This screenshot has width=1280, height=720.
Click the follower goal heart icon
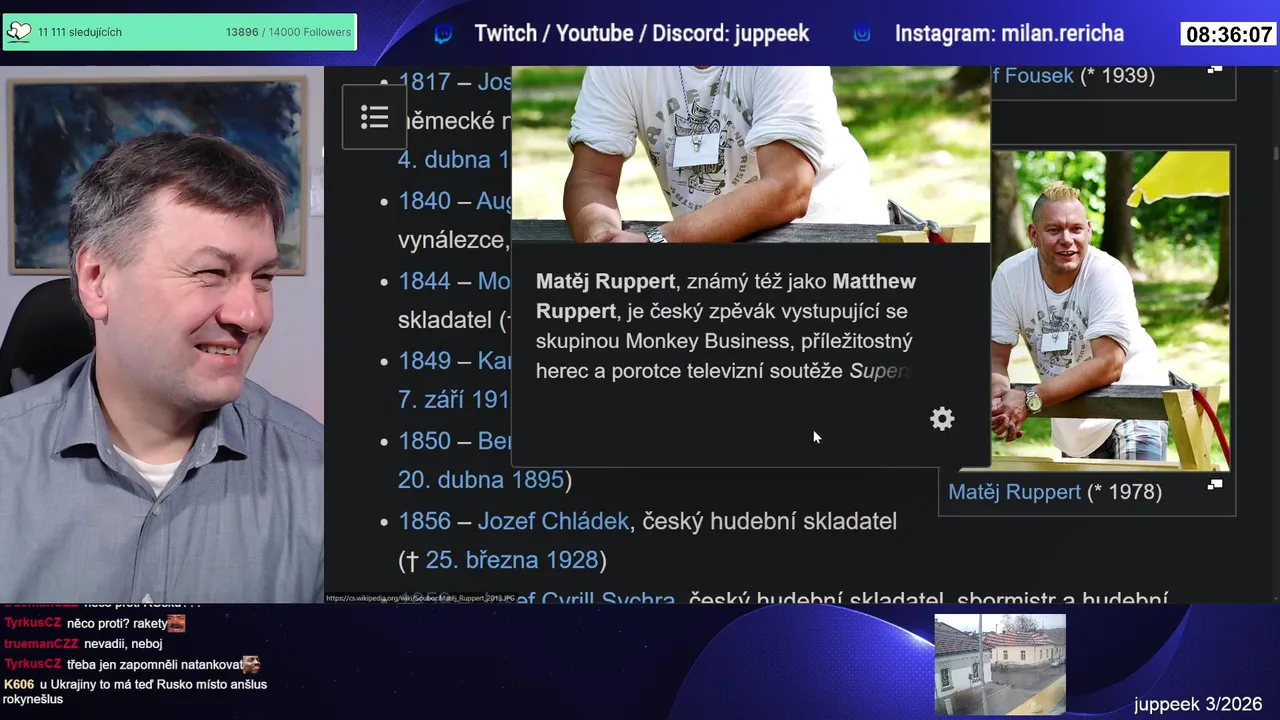tap(19, 32)
